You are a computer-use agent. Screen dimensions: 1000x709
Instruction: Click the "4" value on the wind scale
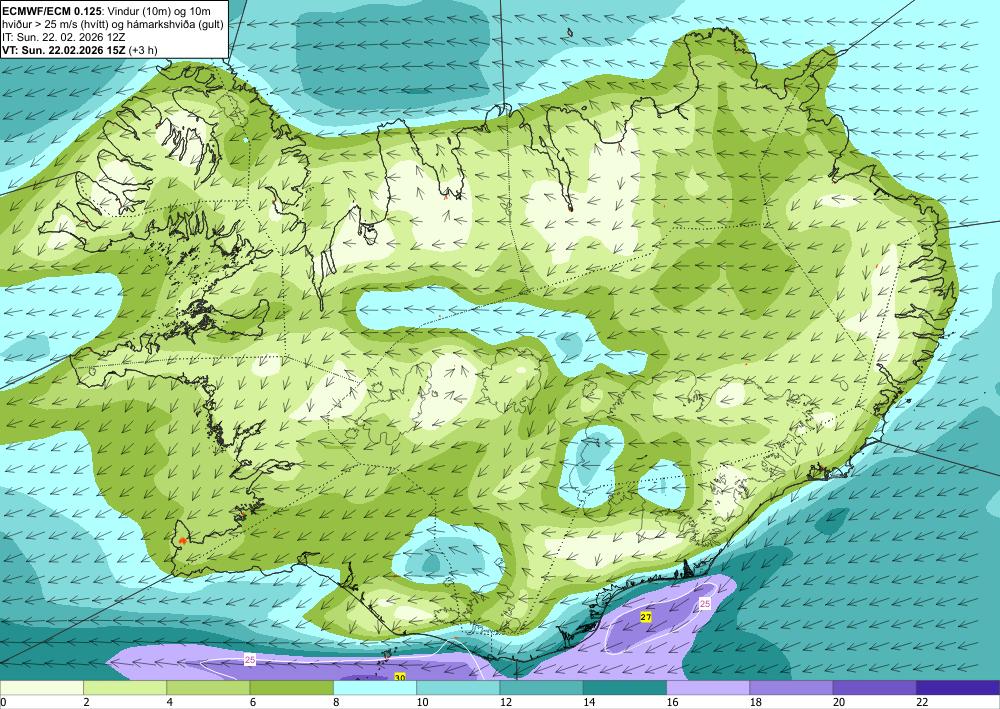pyautogui.click(x=170, y=702)
